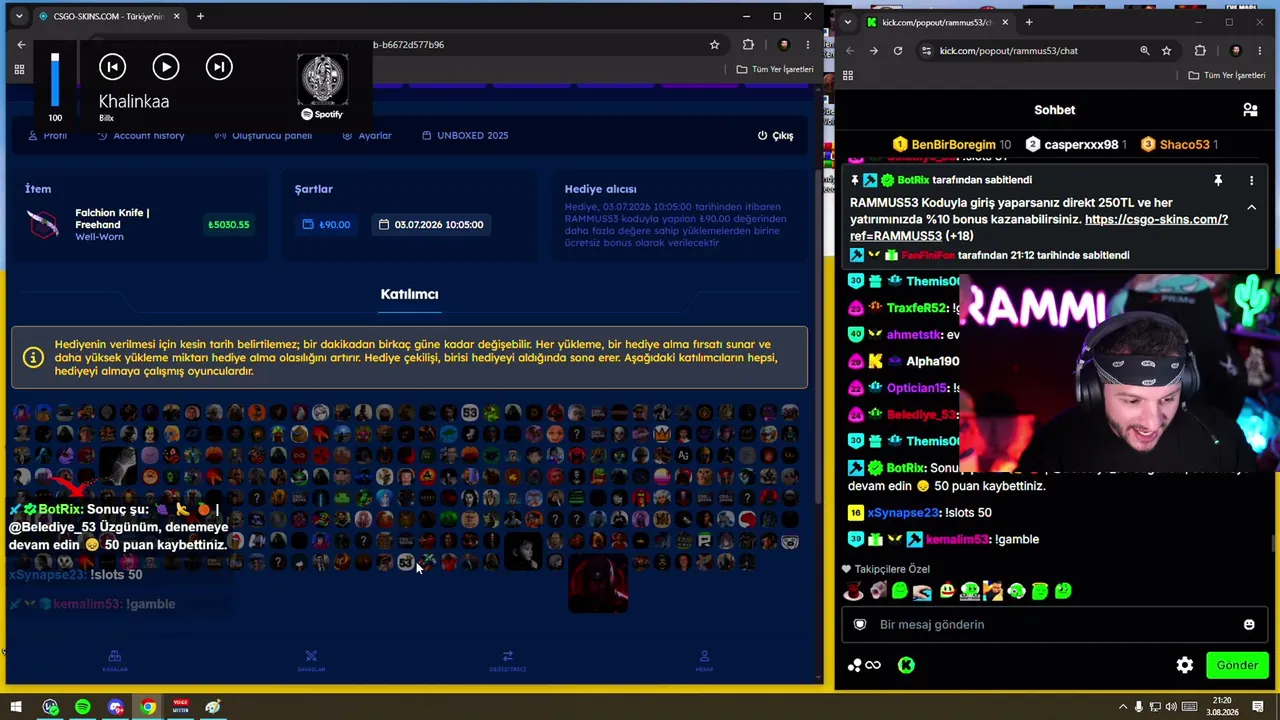Open the exchange arrows in bottom navigation
The width and height of the screenshot is (1280, 720).
508,660
